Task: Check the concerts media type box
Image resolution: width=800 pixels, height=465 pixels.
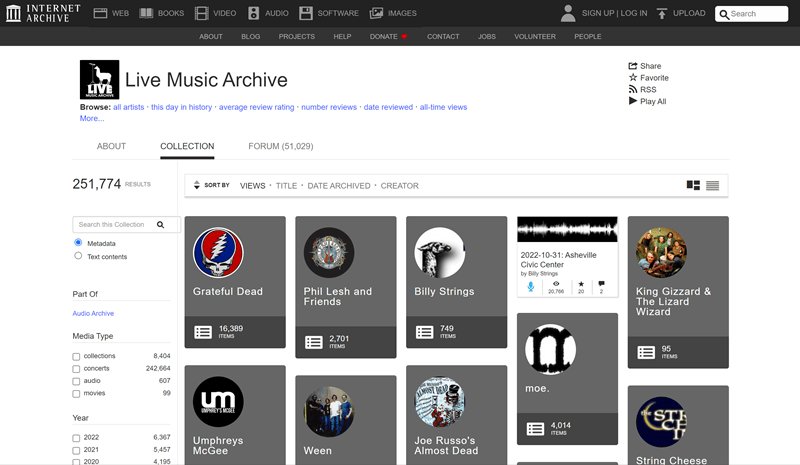Action: click(x=76, y=369)
